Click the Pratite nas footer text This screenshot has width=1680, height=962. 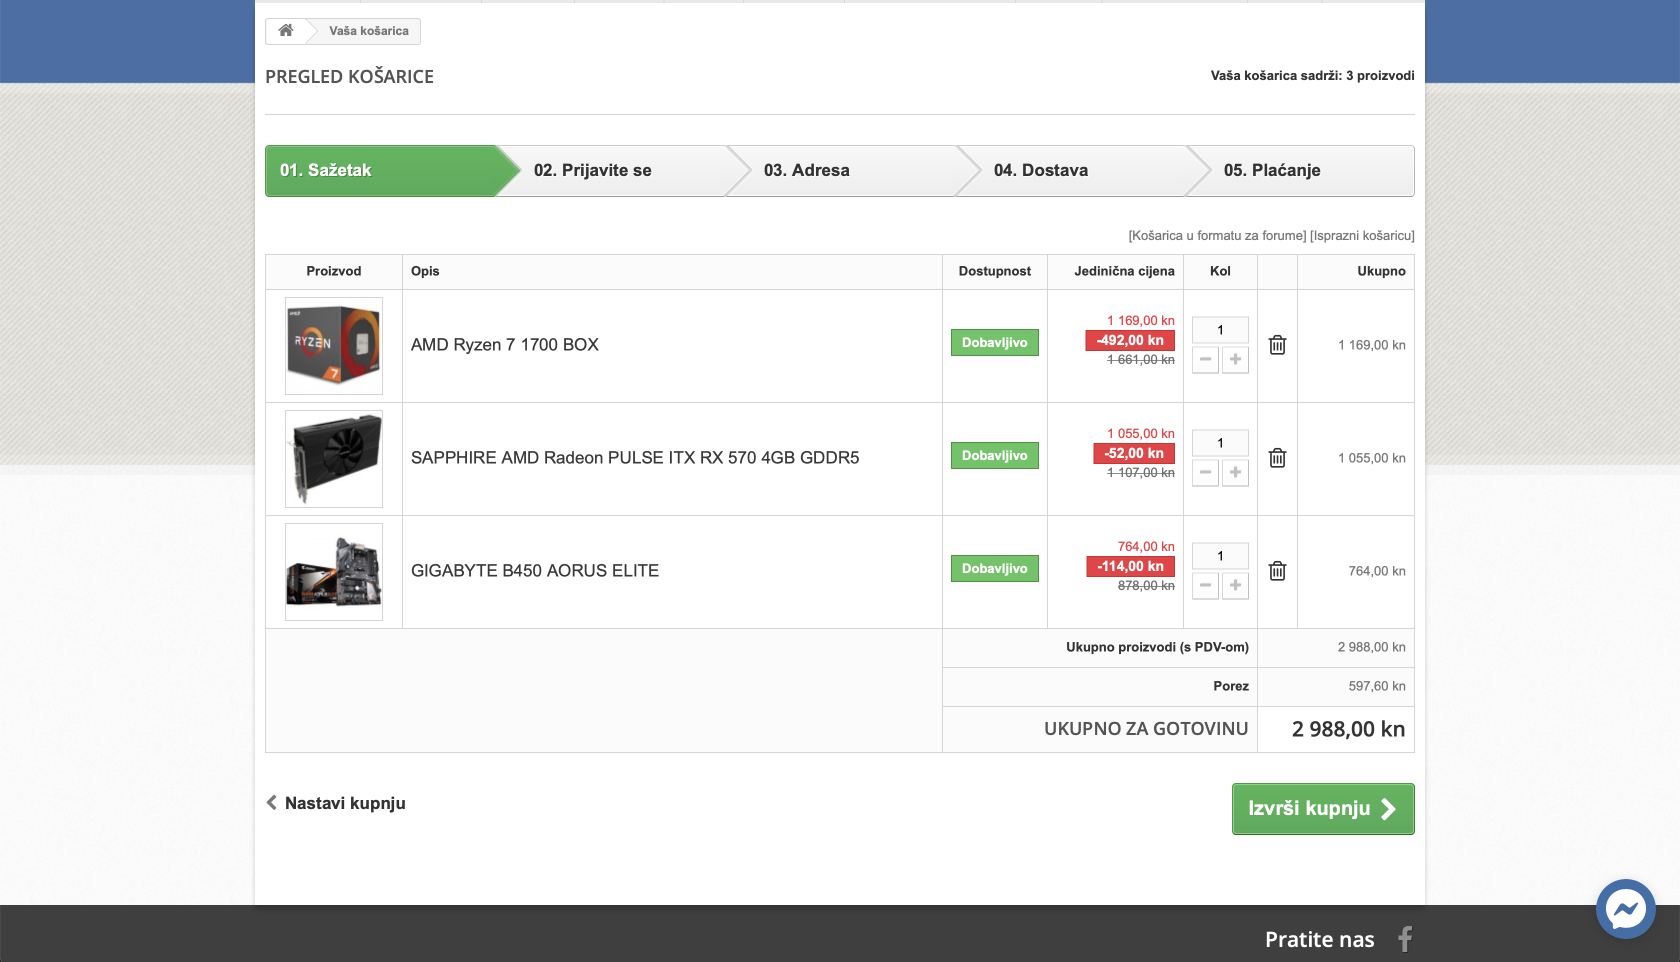point(1320,940)
